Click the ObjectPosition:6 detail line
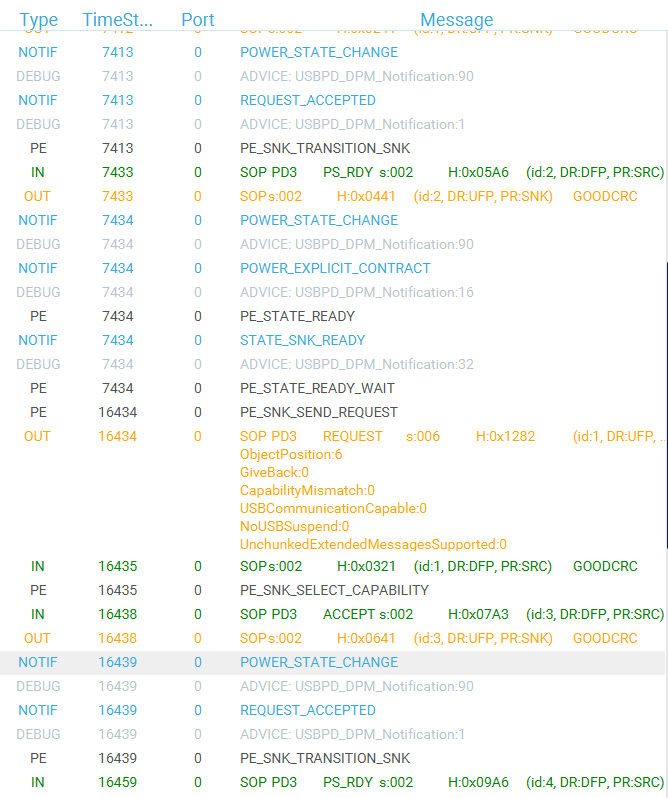Image resolution: width=668 pixels, height=798 pixels. (x=291, y=454)
